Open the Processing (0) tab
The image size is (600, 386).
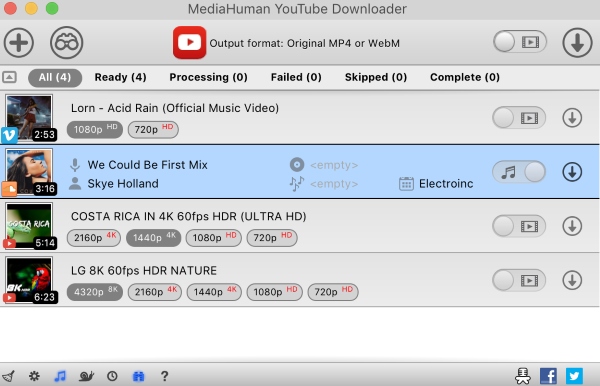pyautogui.click(x=209, y=77)
